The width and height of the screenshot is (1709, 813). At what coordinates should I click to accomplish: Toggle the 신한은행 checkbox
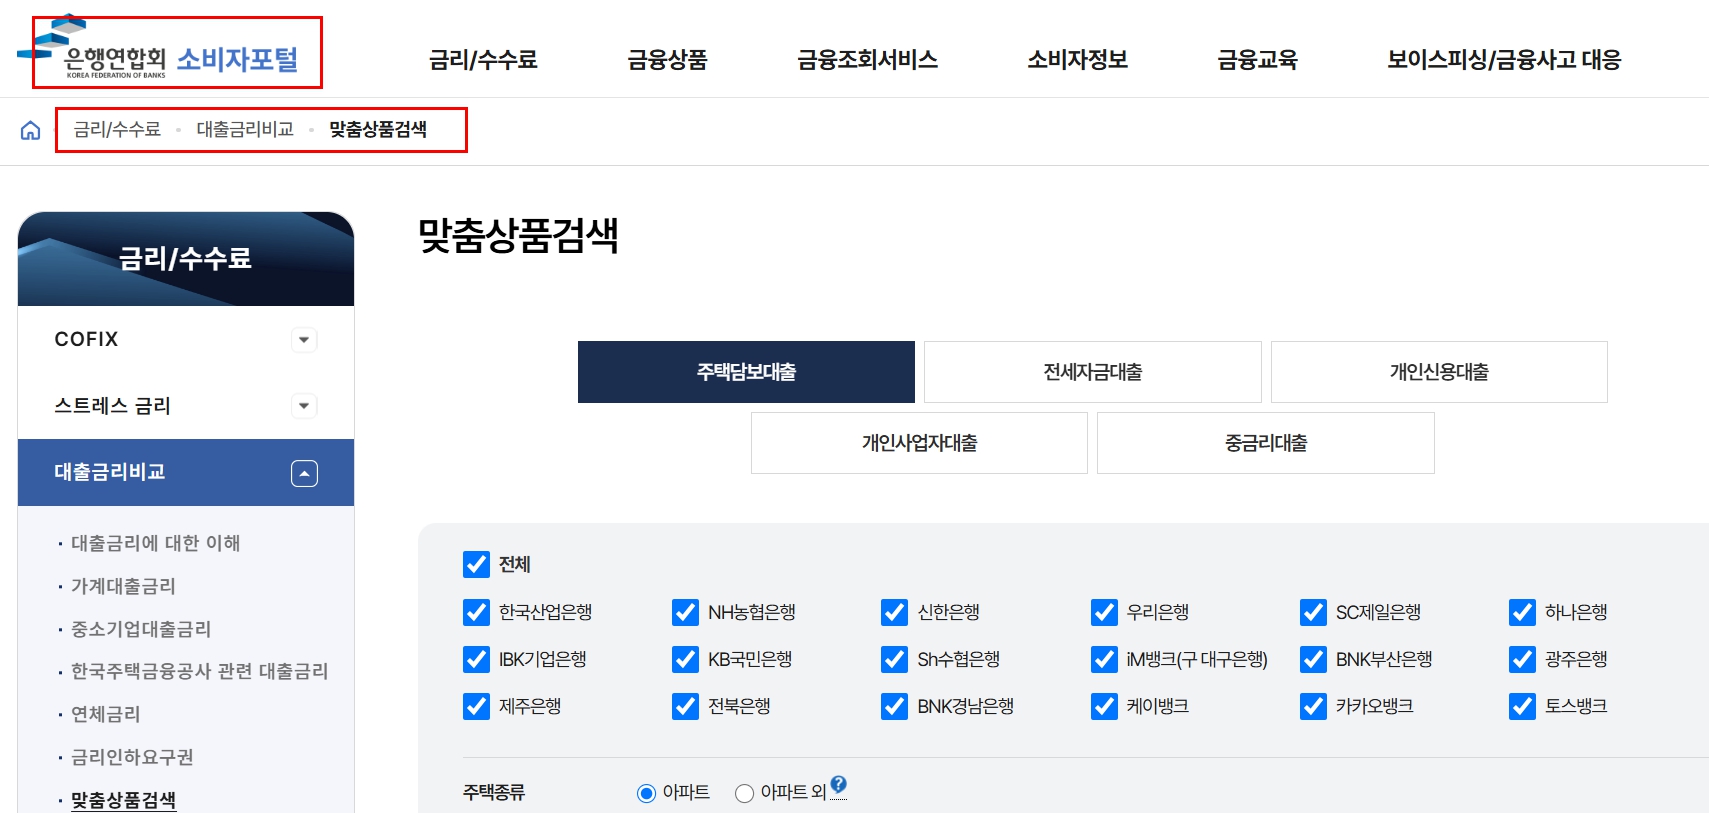(x=894, y=612)
